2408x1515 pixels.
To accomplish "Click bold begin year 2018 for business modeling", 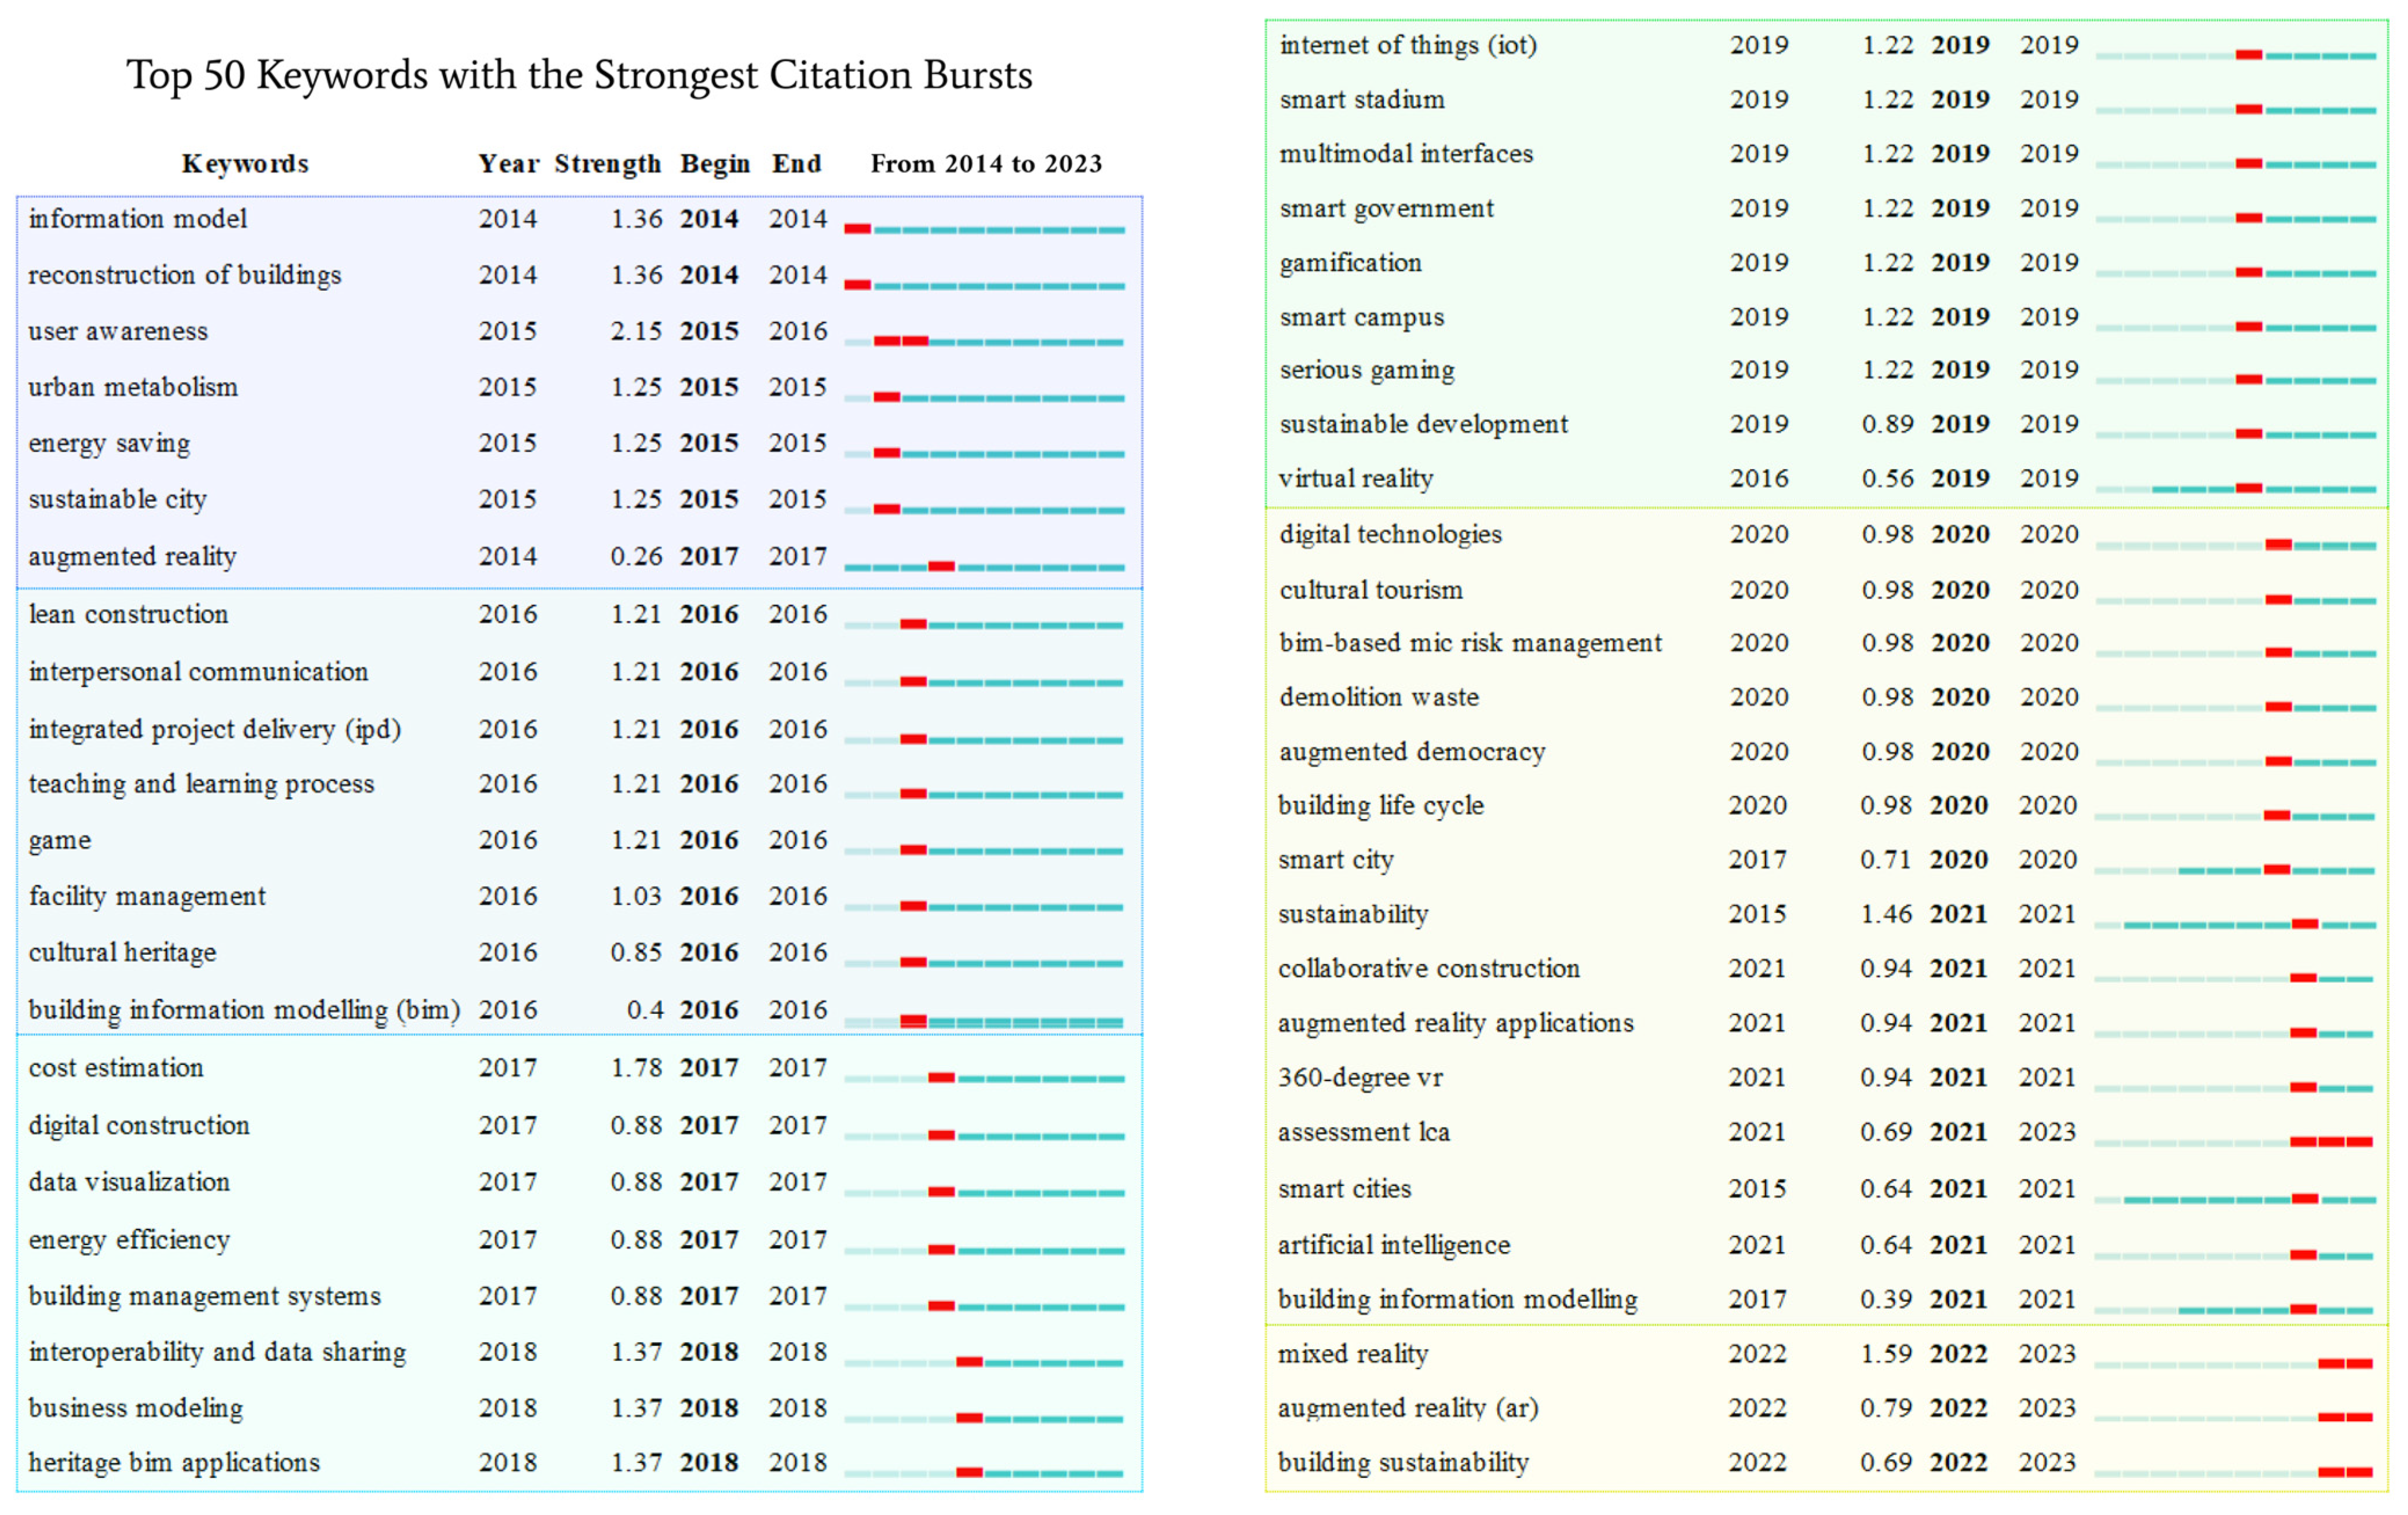I will pyautogui.click(x=709, y=1408).
